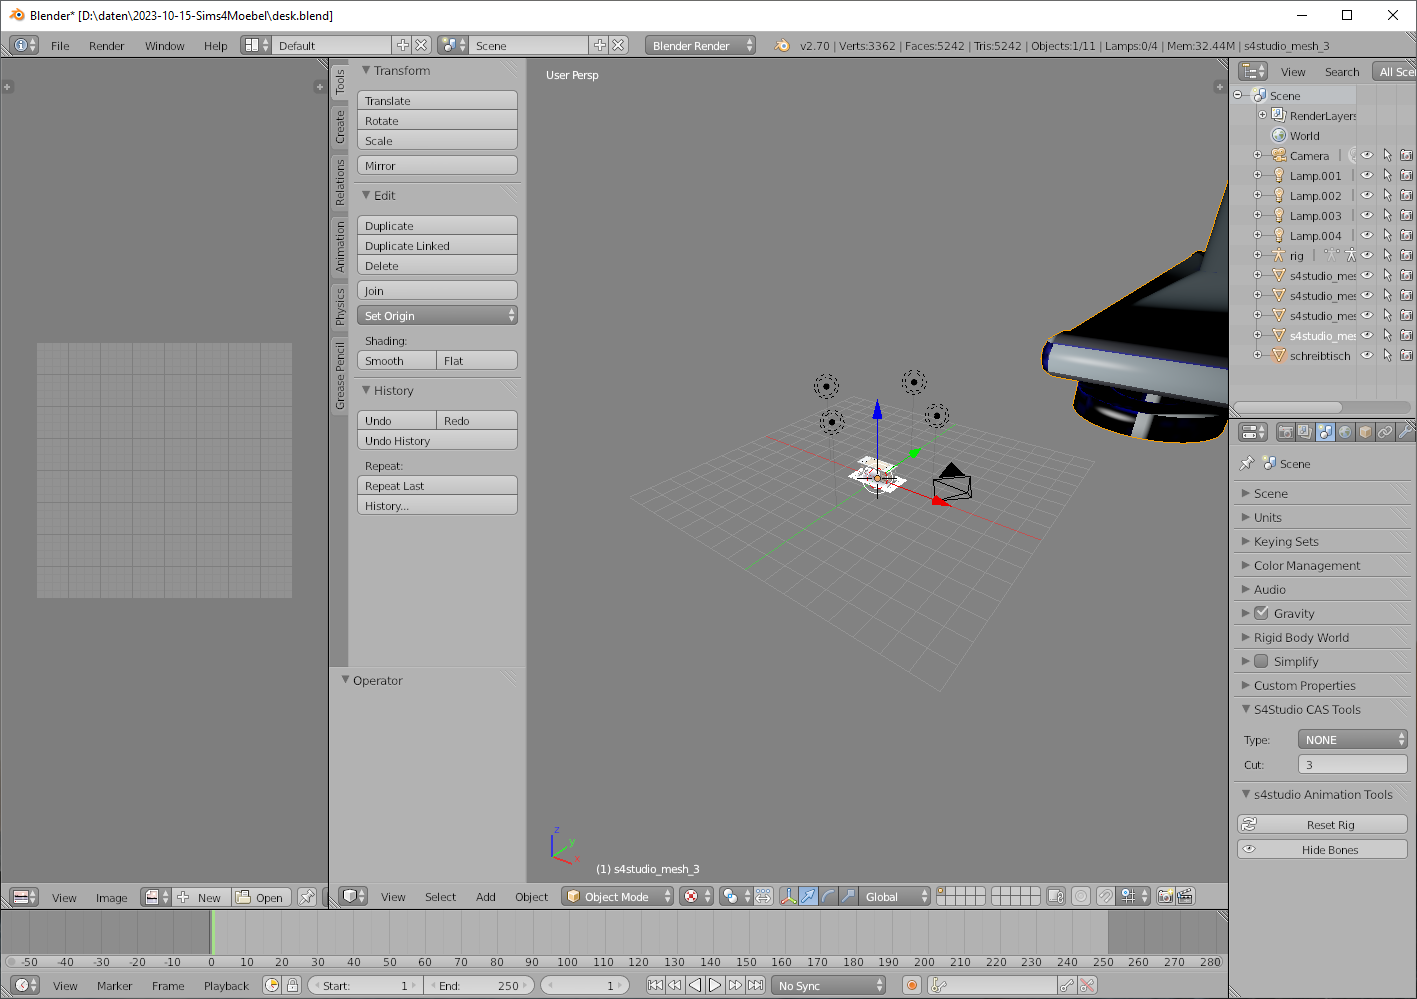1417x999 pixels.
Task: Click the End frame value field
Action: point(481,985)
